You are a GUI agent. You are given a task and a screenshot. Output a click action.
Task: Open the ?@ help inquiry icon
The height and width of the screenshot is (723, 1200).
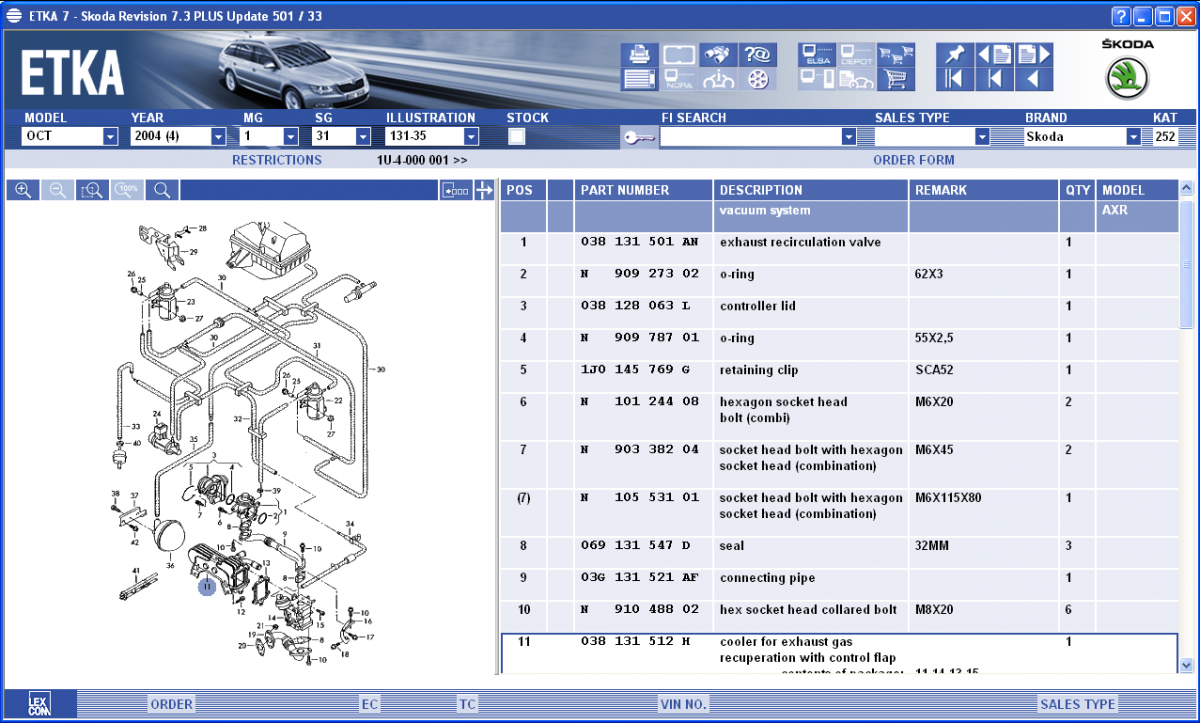pos(757,55)
